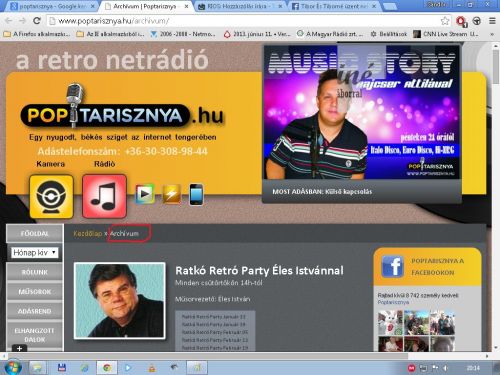Go back with the browser back arrow
This screenshot has height=375, width=500.
pyautogui.click(x=8, y=21)
